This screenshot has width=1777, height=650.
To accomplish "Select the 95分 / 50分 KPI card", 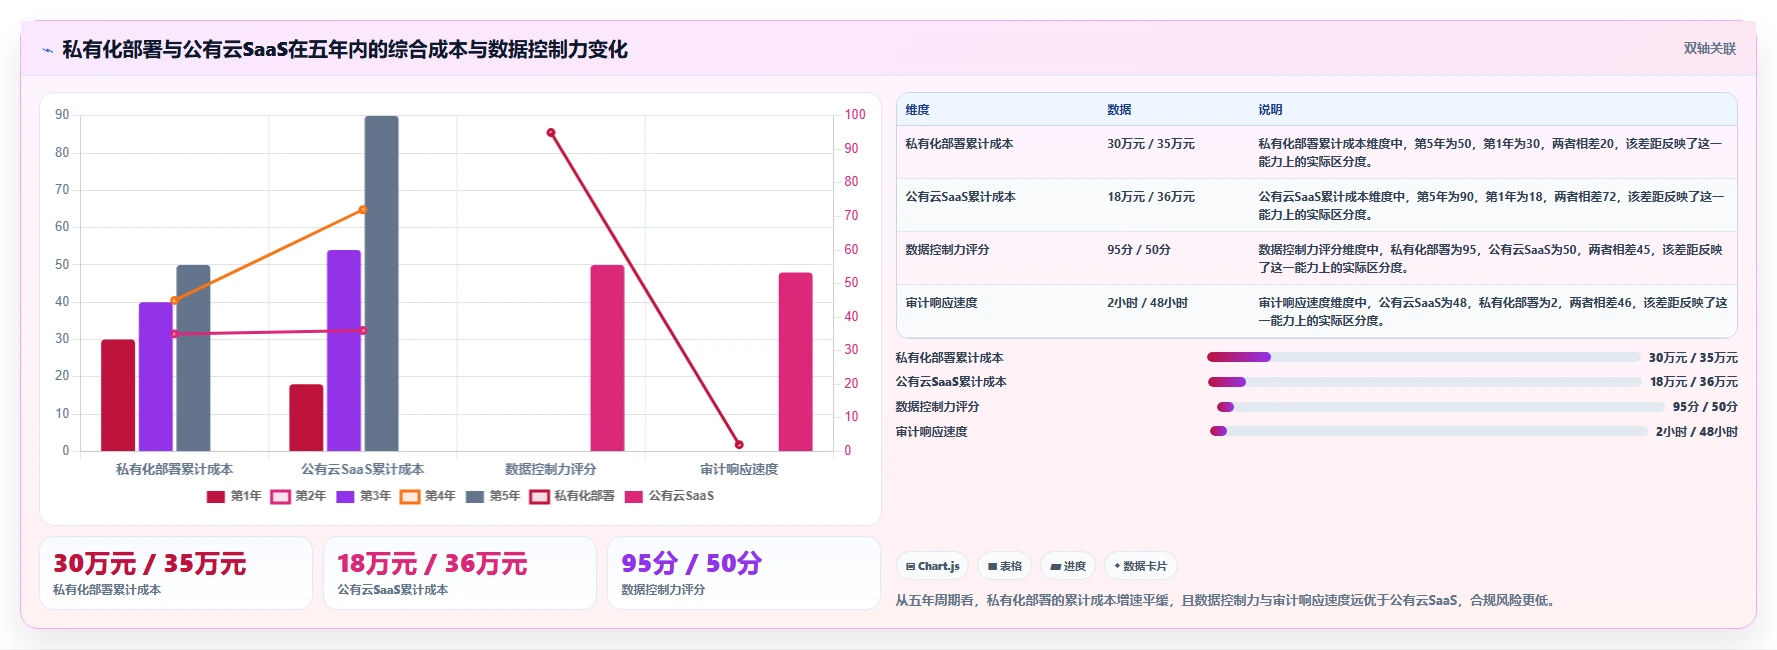I will tap(744, 573).
